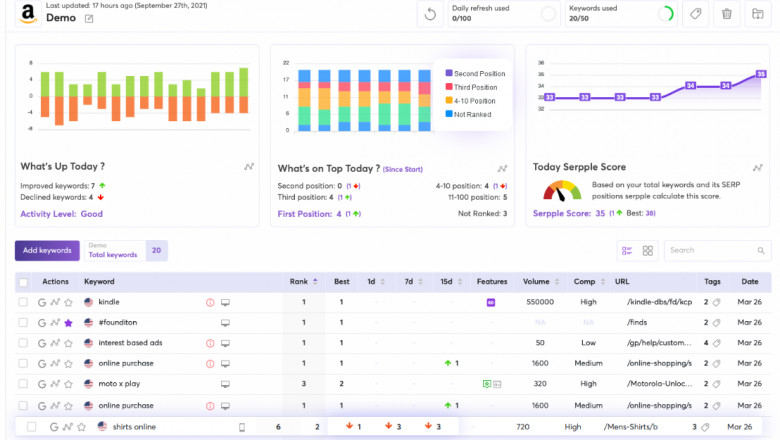Tick the checkbox for kindle row

[x=23, y=302]
